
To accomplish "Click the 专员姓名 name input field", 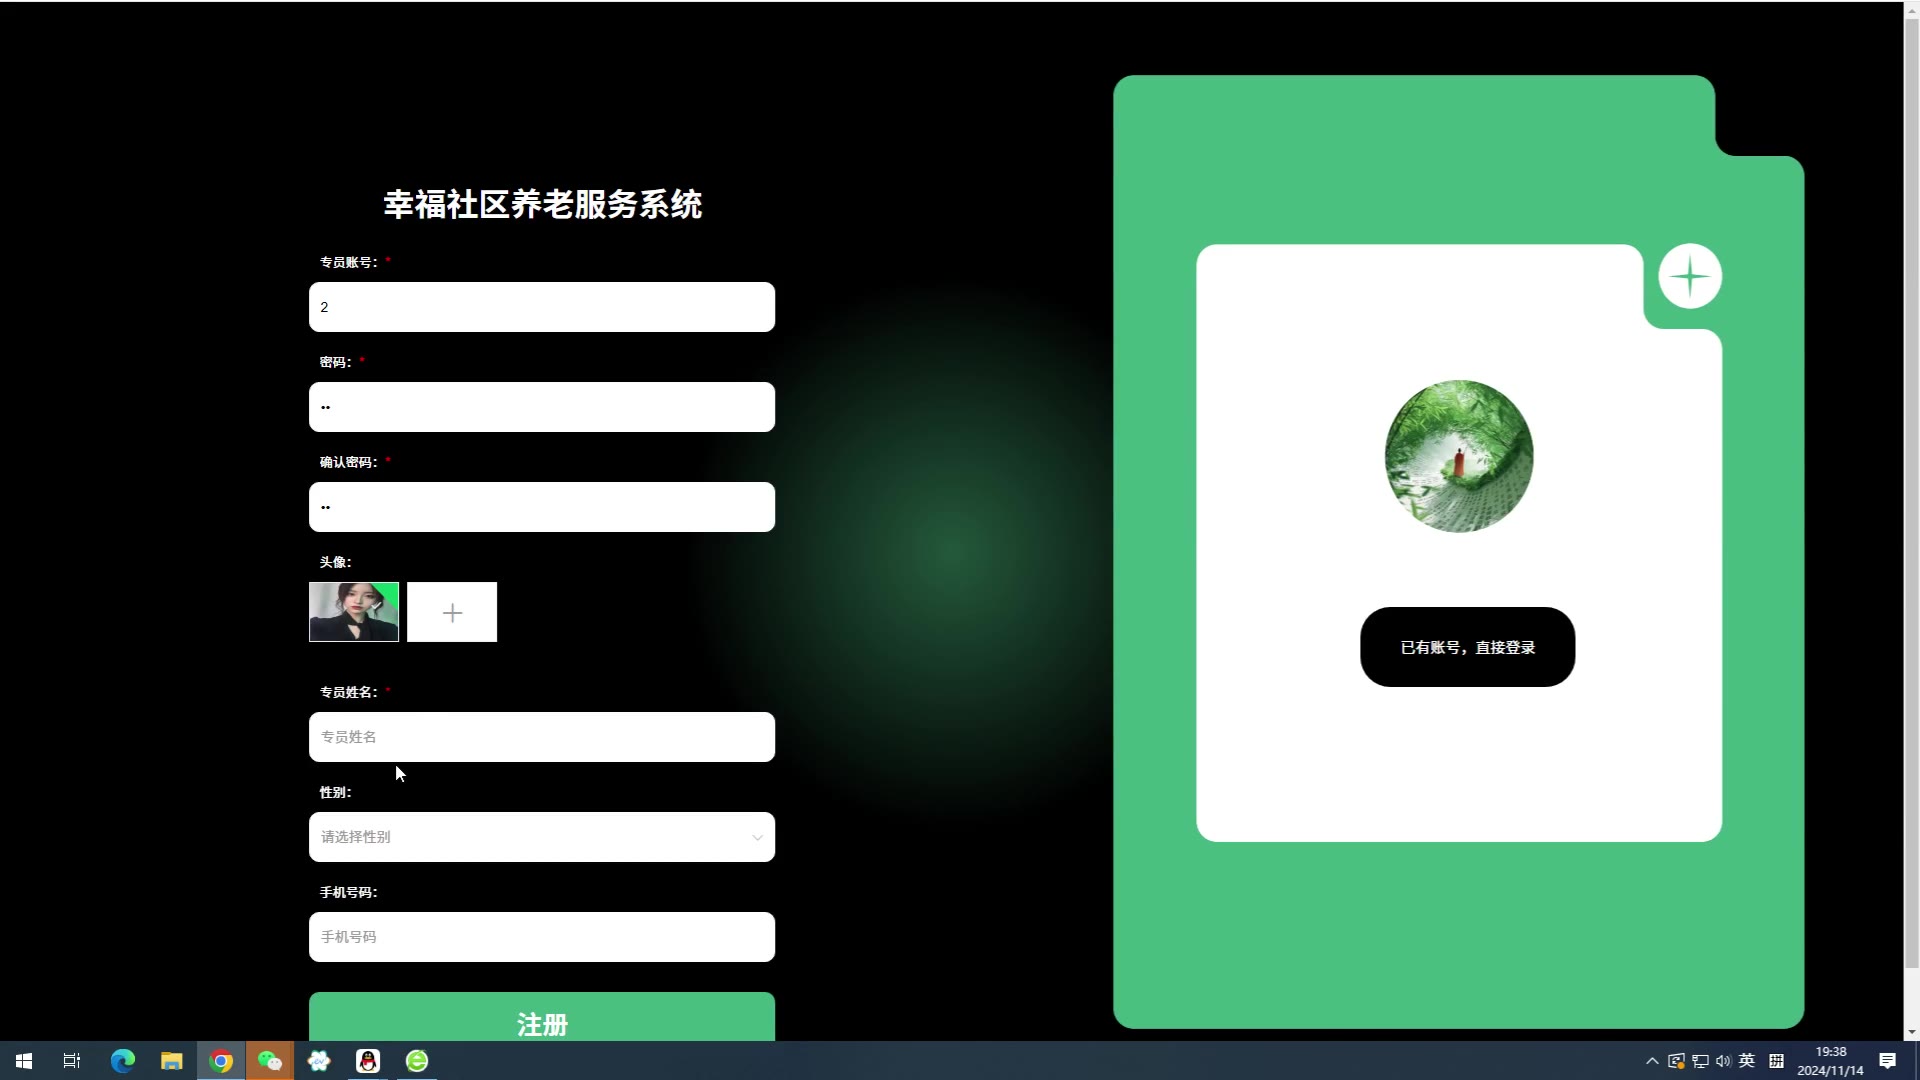I will pyautogui.click(x=541, y=737).
